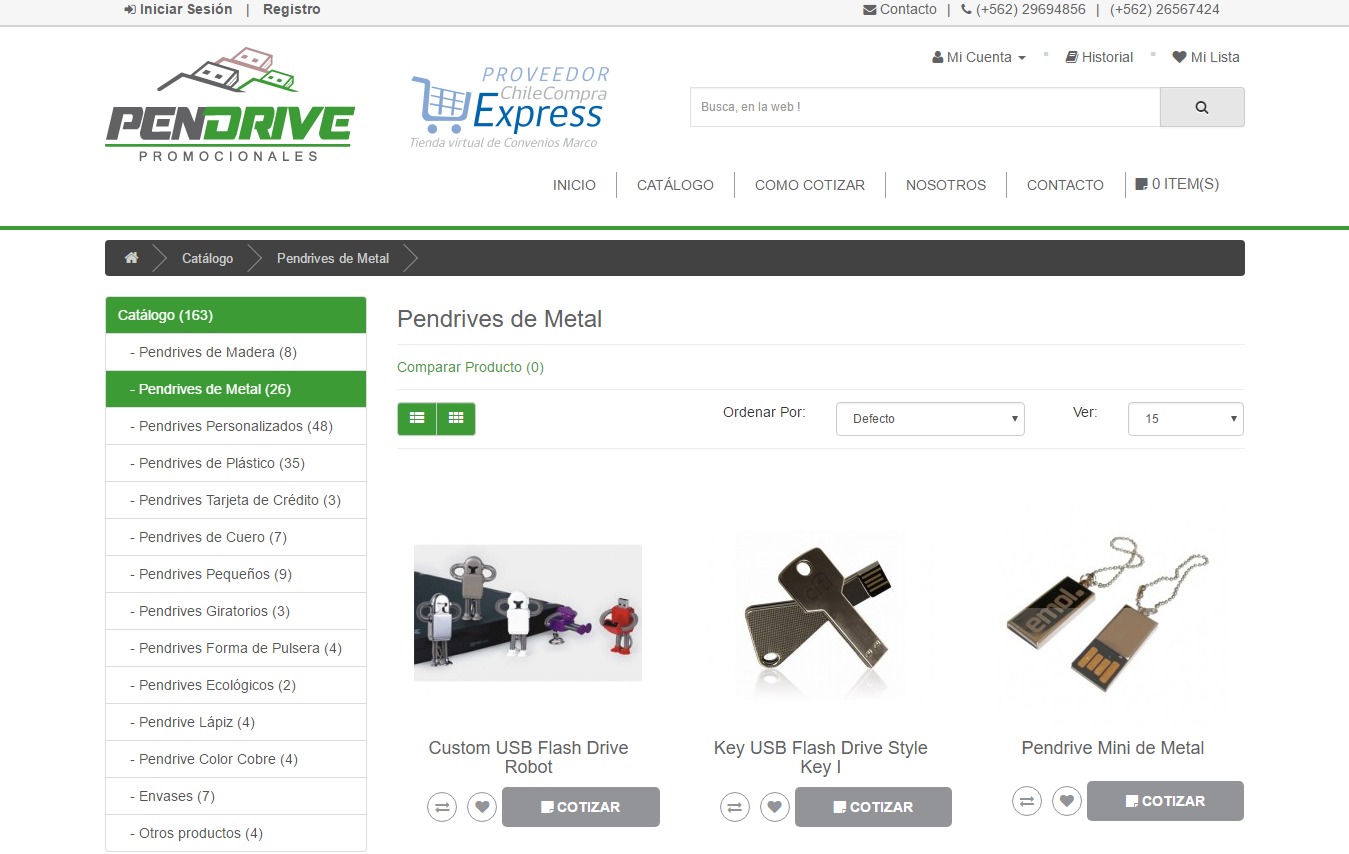The image size is (1349, 854).
Task: Switch to list view layout
Action: tap(417, 419)
